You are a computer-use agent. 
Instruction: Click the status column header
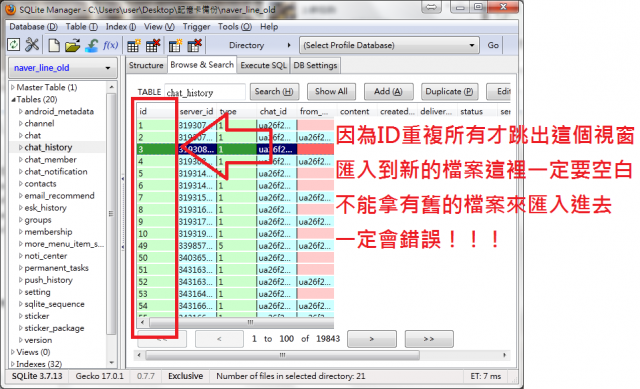[x=477, y=111]
